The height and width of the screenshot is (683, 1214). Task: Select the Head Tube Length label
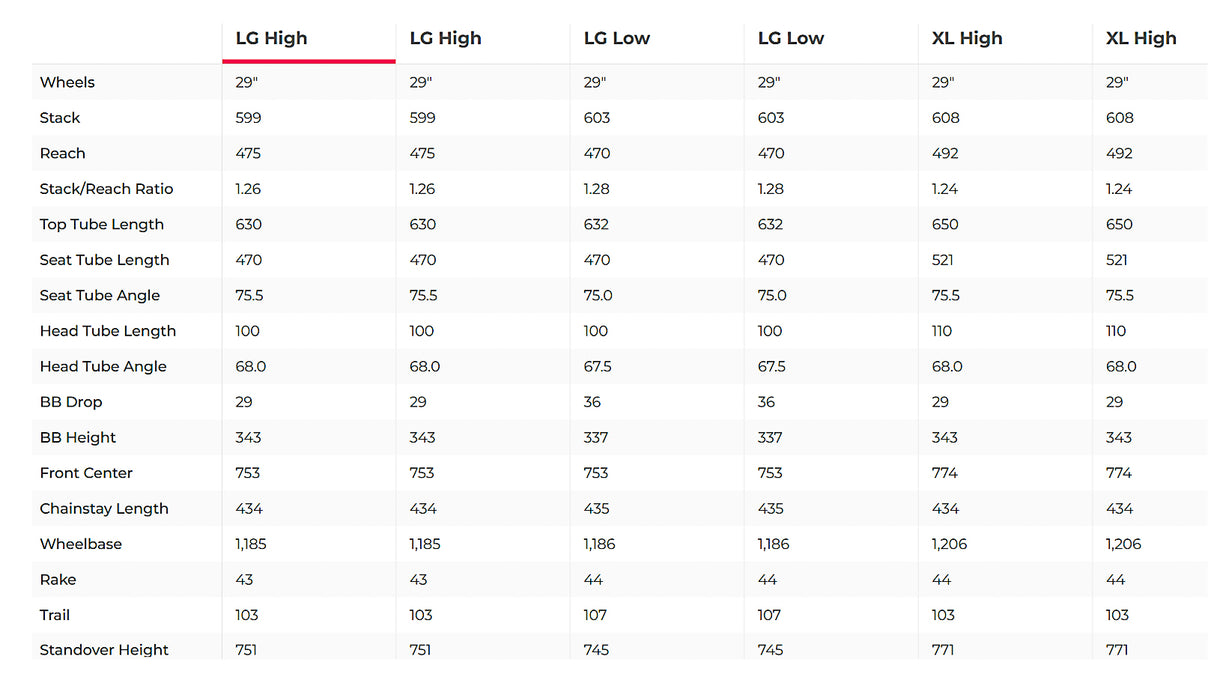[107, 331]
